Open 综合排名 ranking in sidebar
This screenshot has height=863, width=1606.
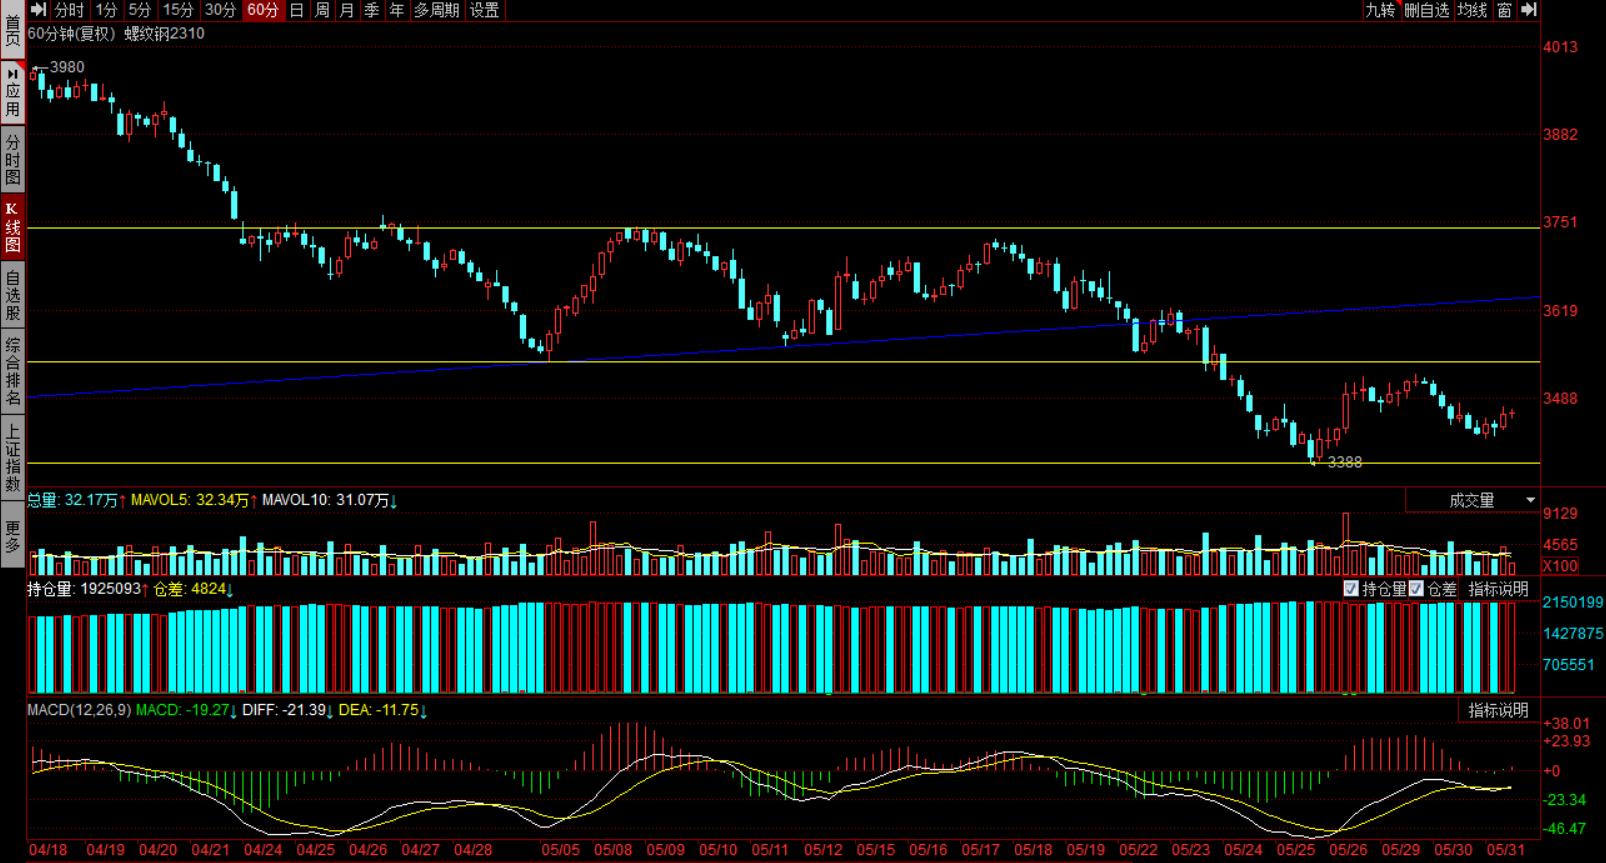pyautogui.click(x=12, y=372)
